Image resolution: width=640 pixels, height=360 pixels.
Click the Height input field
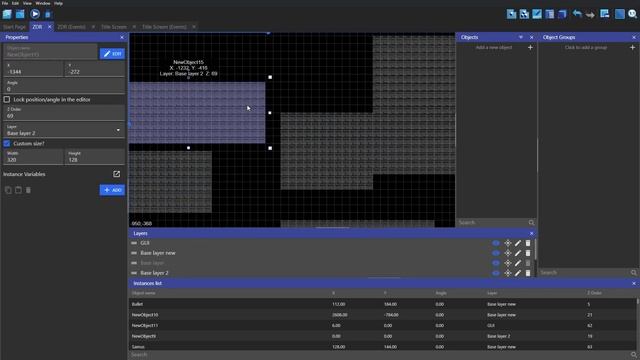pyautogui.click(x=95, y=157)
